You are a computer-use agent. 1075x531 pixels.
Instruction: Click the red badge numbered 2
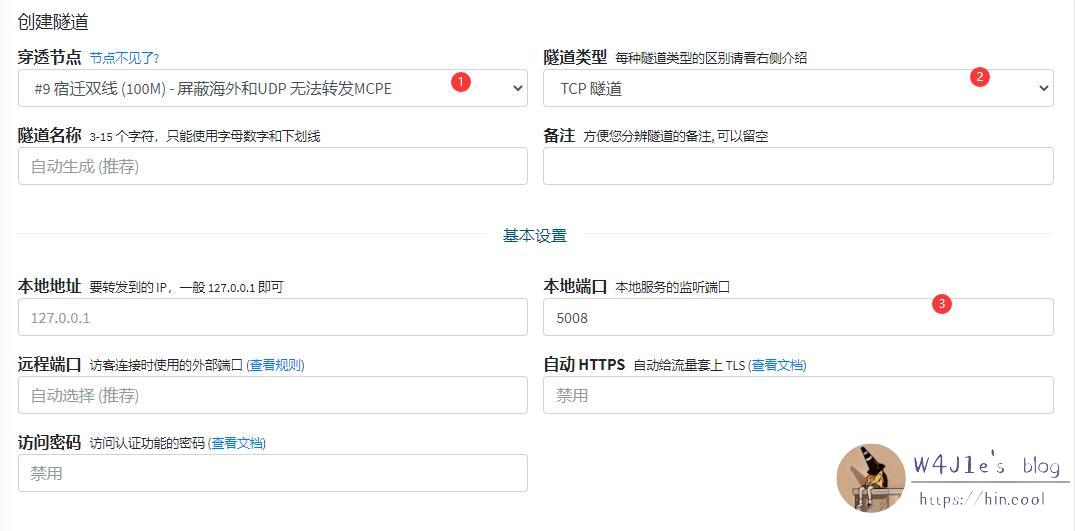(x=979, y=77)
